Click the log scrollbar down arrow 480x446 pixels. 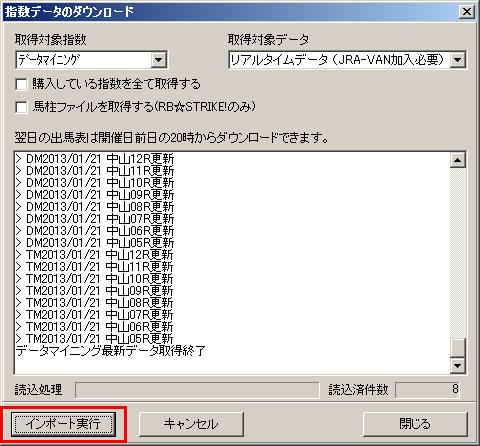tap(458, 366)
